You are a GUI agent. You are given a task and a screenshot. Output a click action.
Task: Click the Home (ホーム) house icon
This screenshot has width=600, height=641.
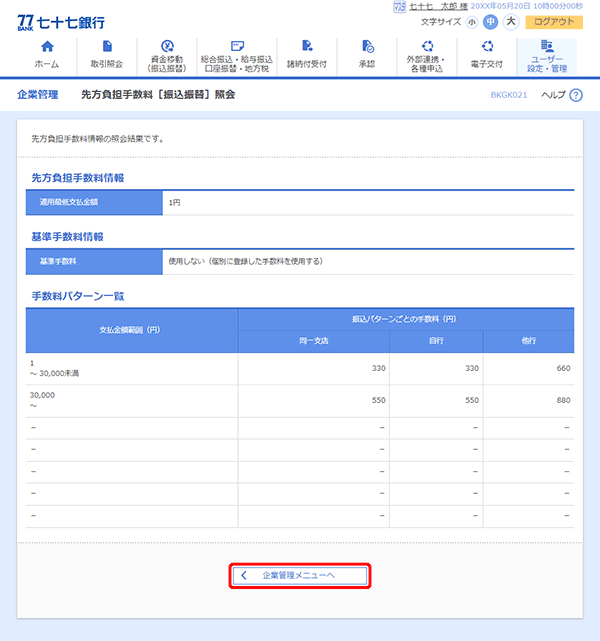click(x=47, y=46)
